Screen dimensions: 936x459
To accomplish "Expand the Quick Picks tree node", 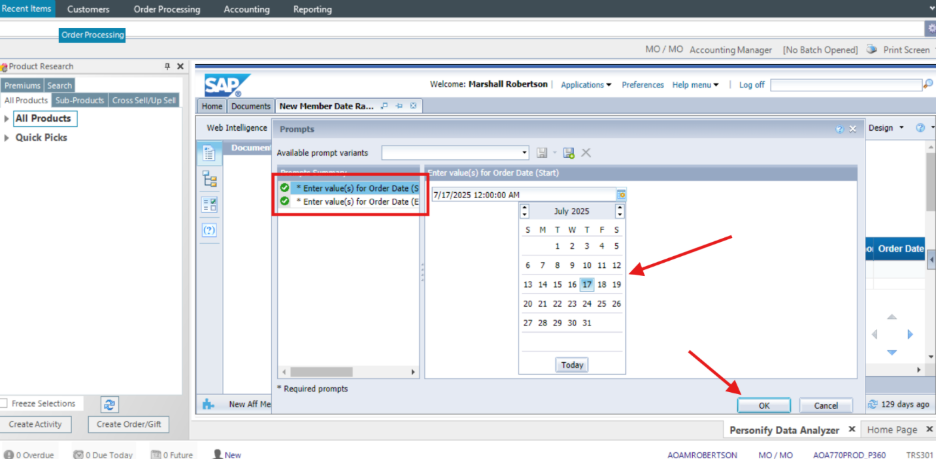I will coord(7,138).
